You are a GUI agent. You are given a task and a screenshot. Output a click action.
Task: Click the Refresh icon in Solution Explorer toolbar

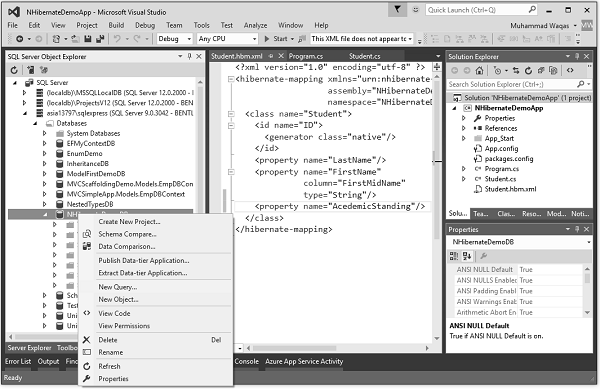pos(528,70)
